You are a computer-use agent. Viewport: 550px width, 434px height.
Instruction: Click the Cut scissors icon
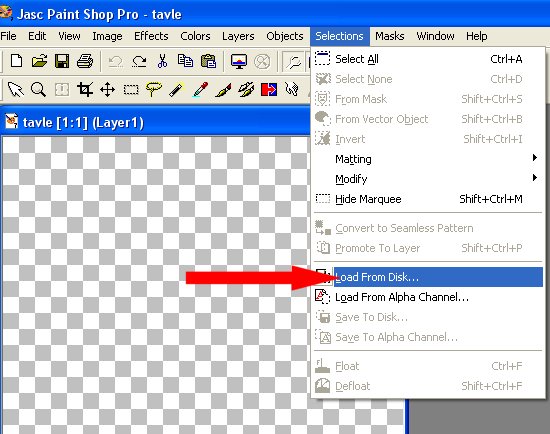coord(162,61)
